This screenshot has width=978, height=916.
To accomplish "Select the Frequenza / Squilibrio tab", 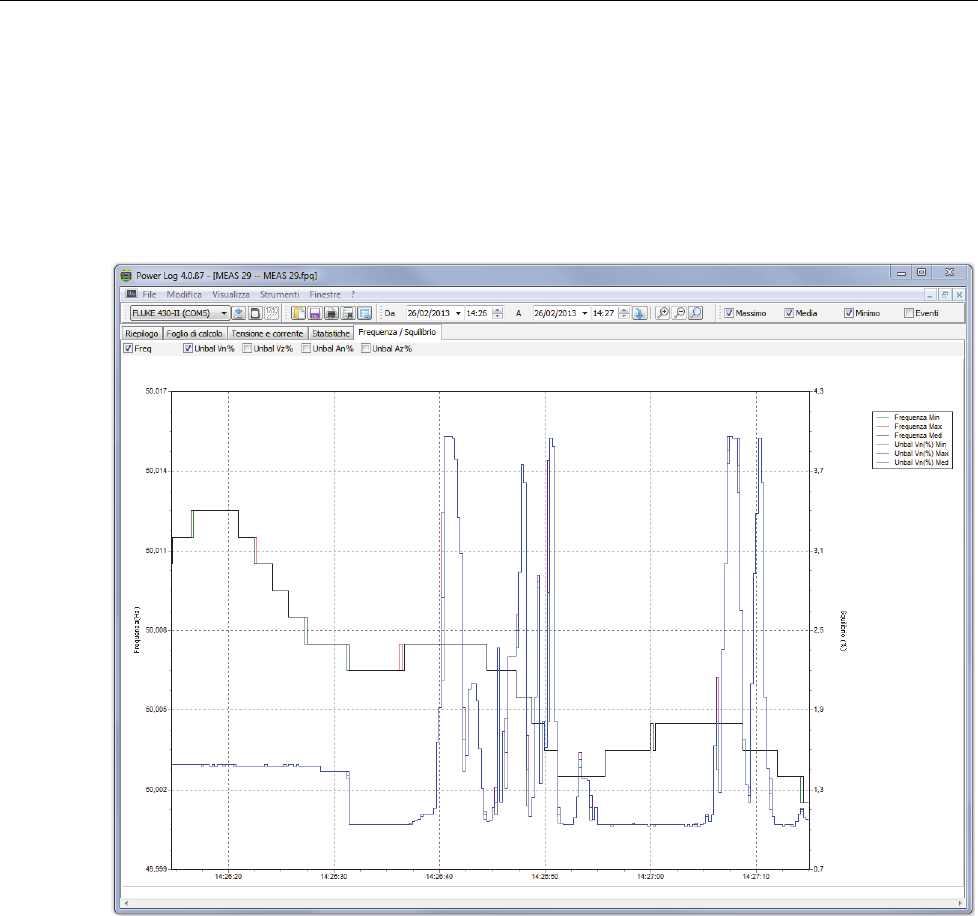I will point(397,332).
